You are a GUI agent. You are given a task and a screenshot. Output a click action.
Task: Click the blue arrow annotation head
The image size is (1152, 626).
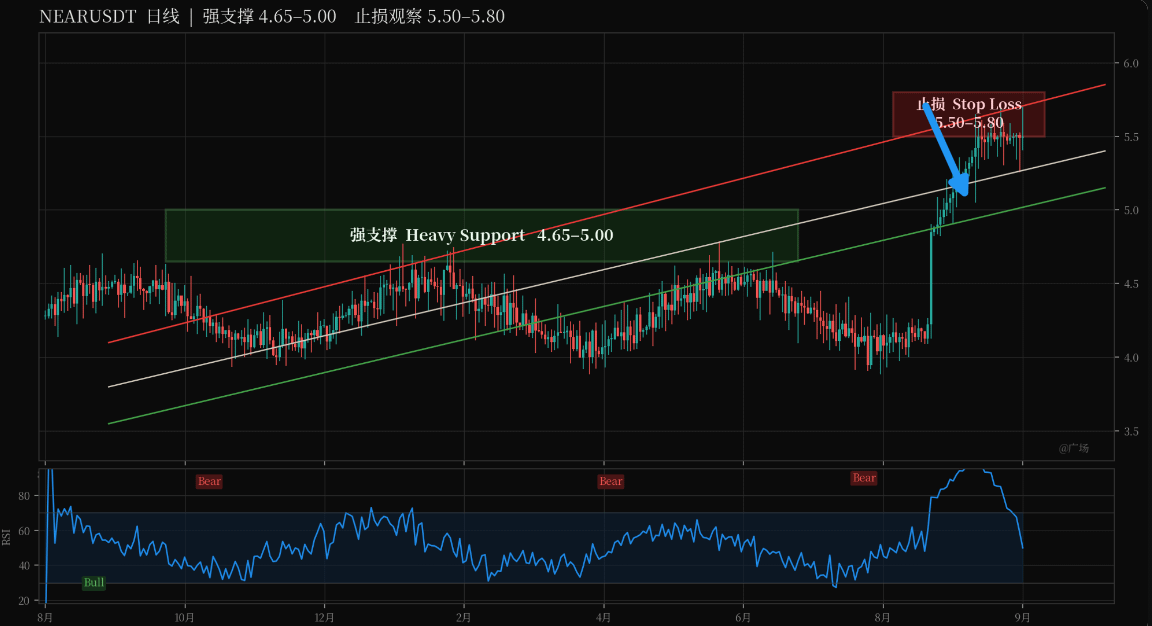(960, 184)
